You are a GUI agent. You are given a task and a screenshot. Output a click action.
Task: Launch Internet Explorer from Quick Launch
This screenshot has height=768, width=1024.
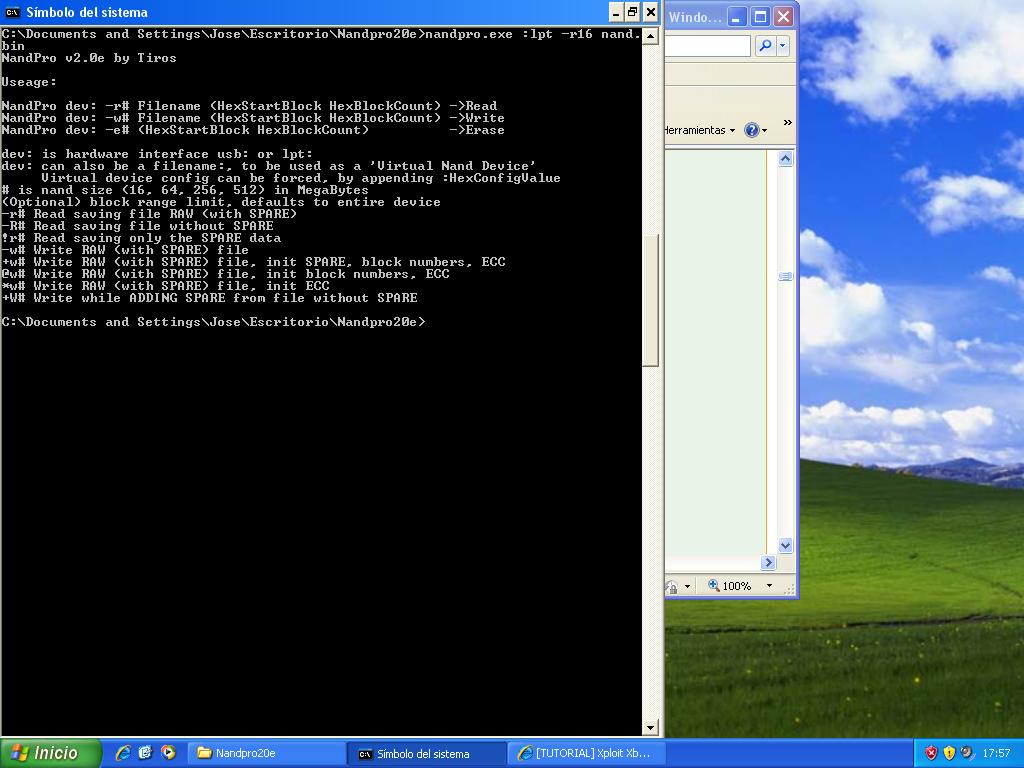(123, 753)
